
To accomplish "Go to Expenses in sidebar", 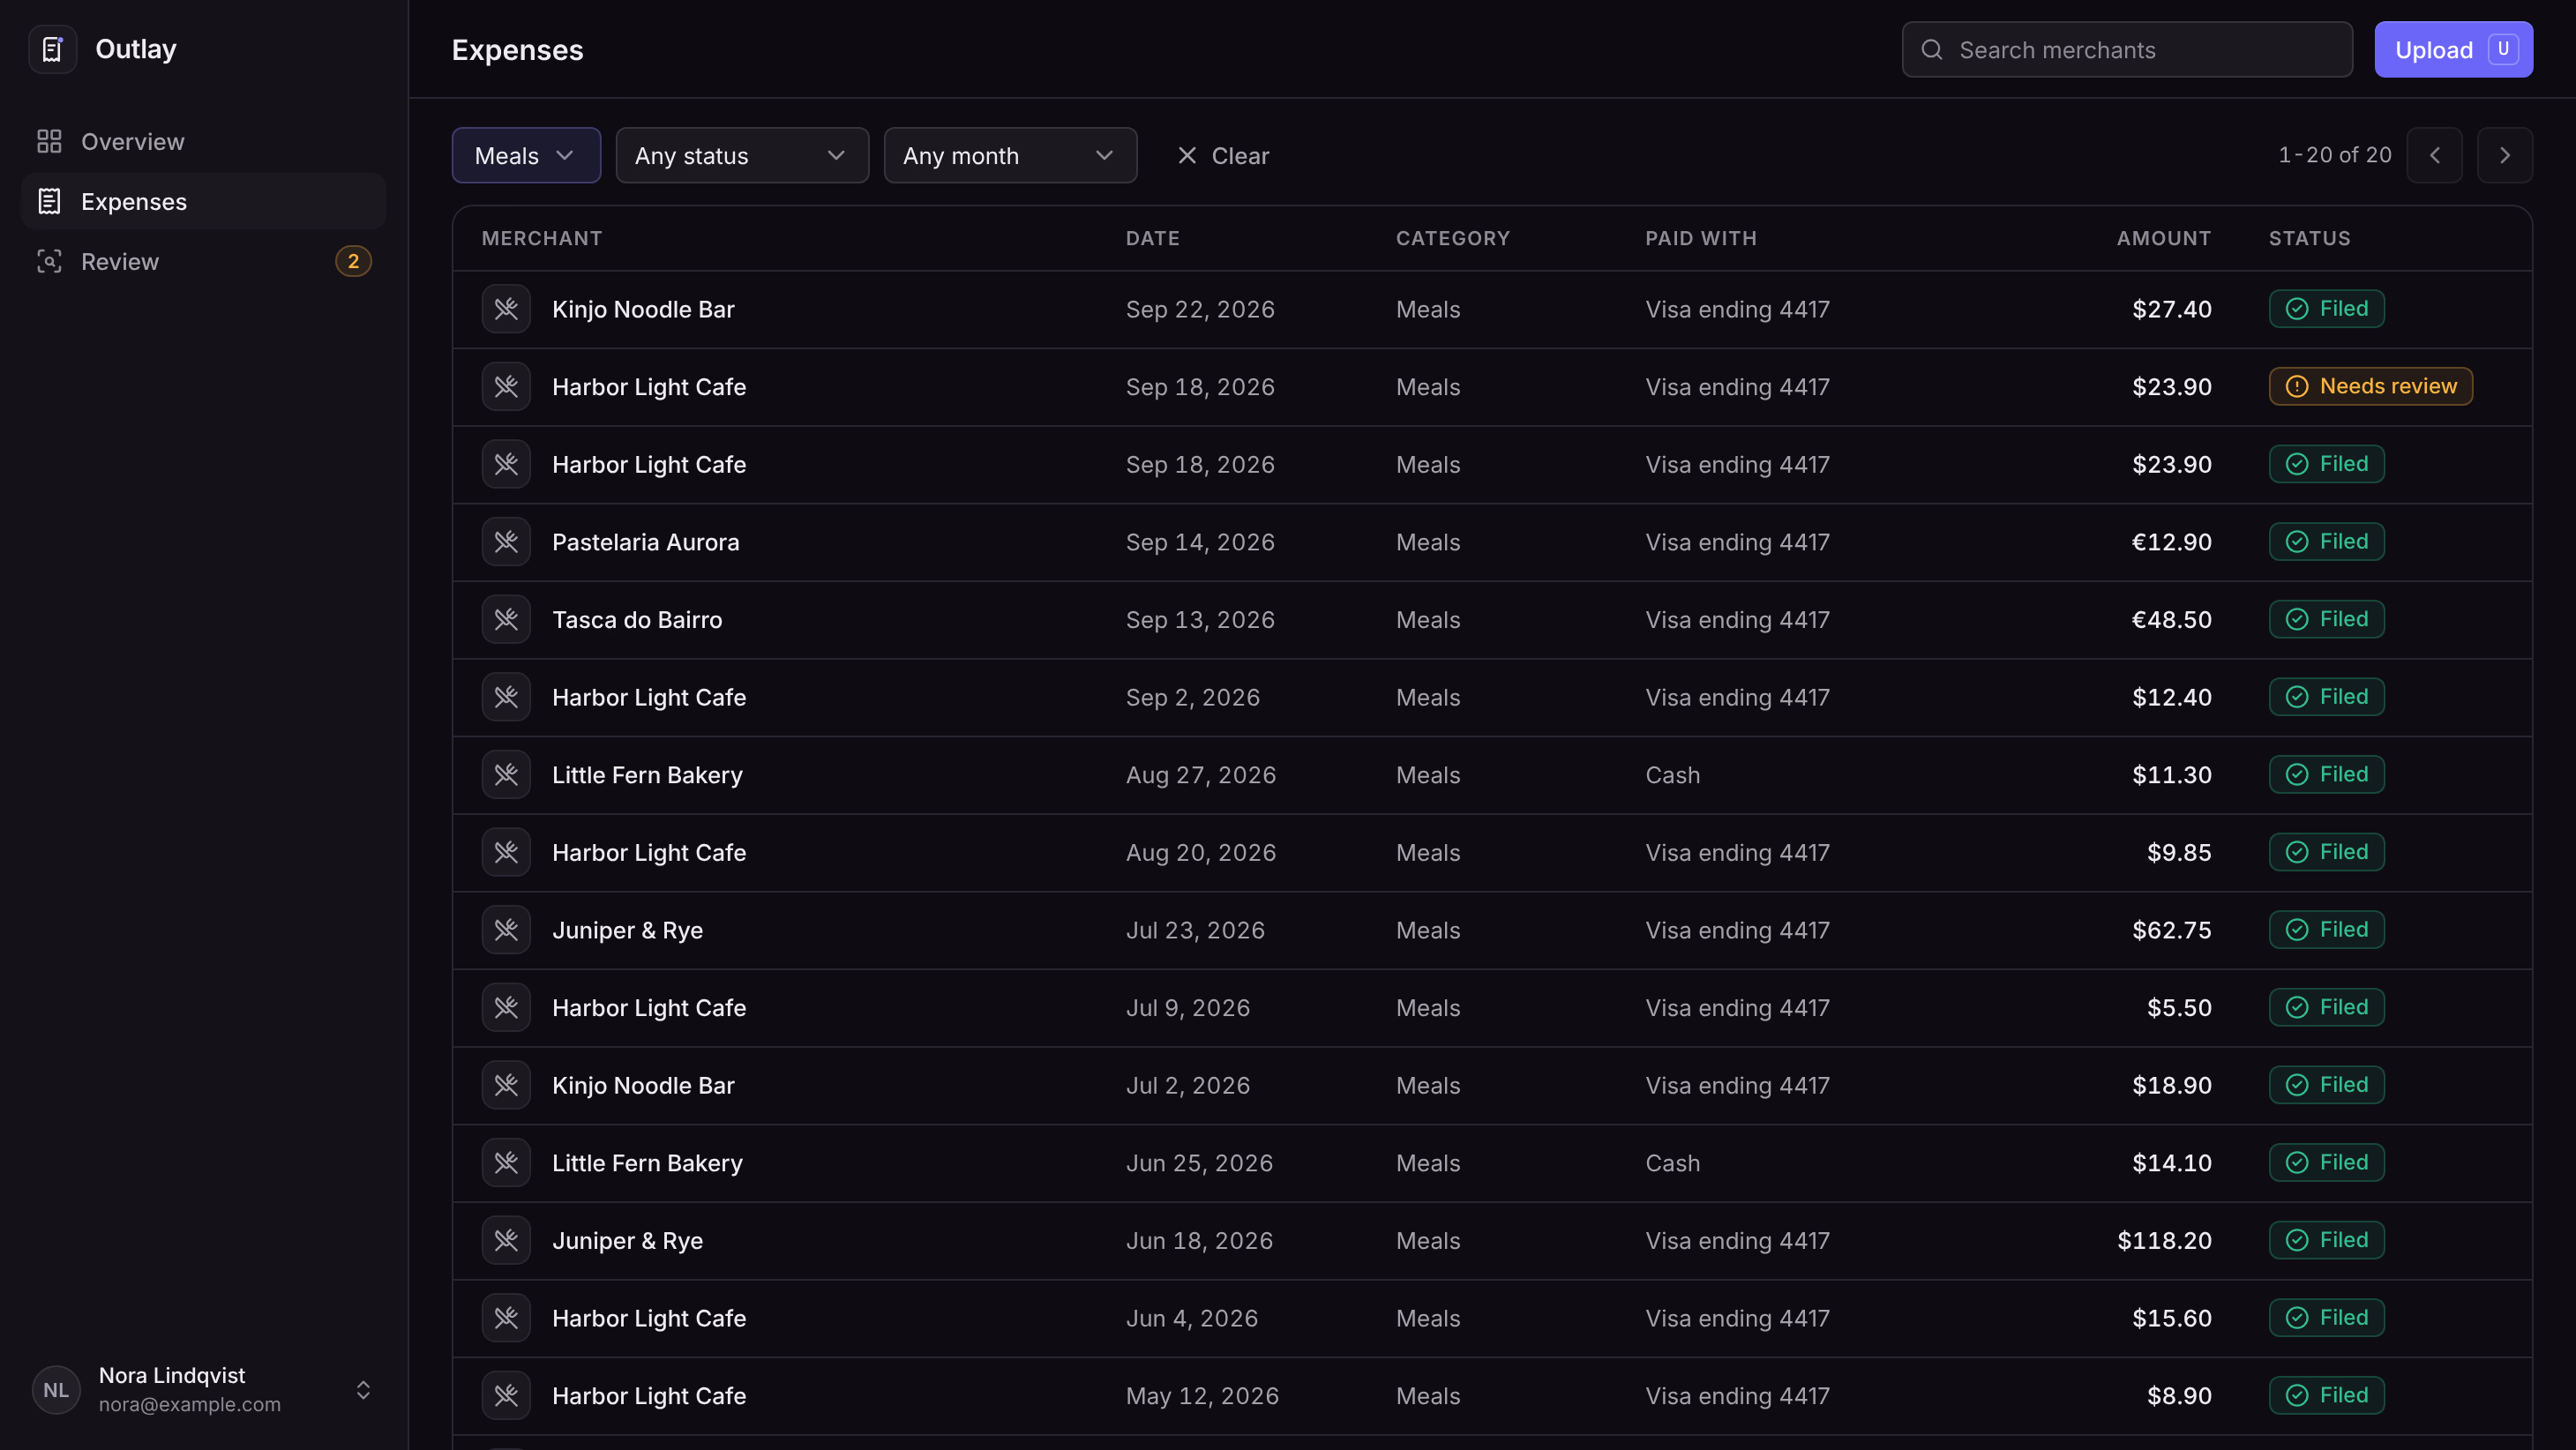I will point(203,201).
